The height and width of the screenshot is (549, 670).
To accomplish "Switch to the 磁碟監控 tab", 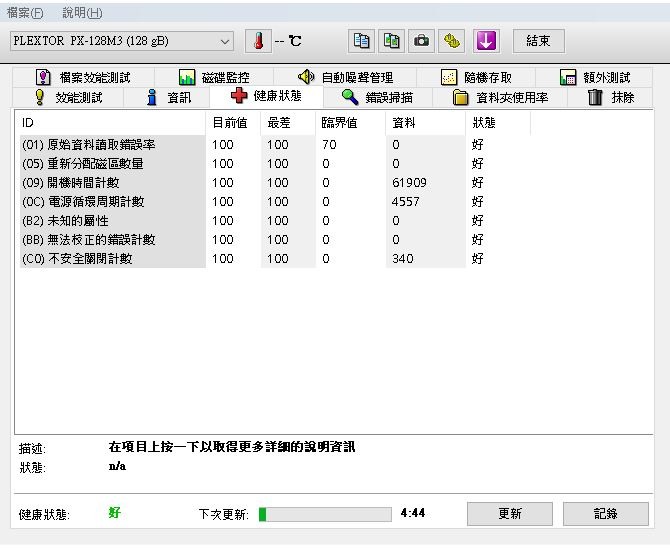I will 214,78.
